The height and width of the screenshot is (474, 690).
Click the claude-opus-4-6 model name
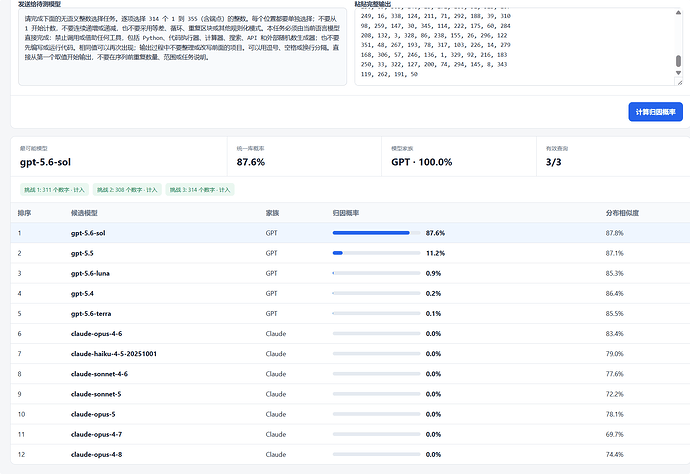tap(96, 334)
